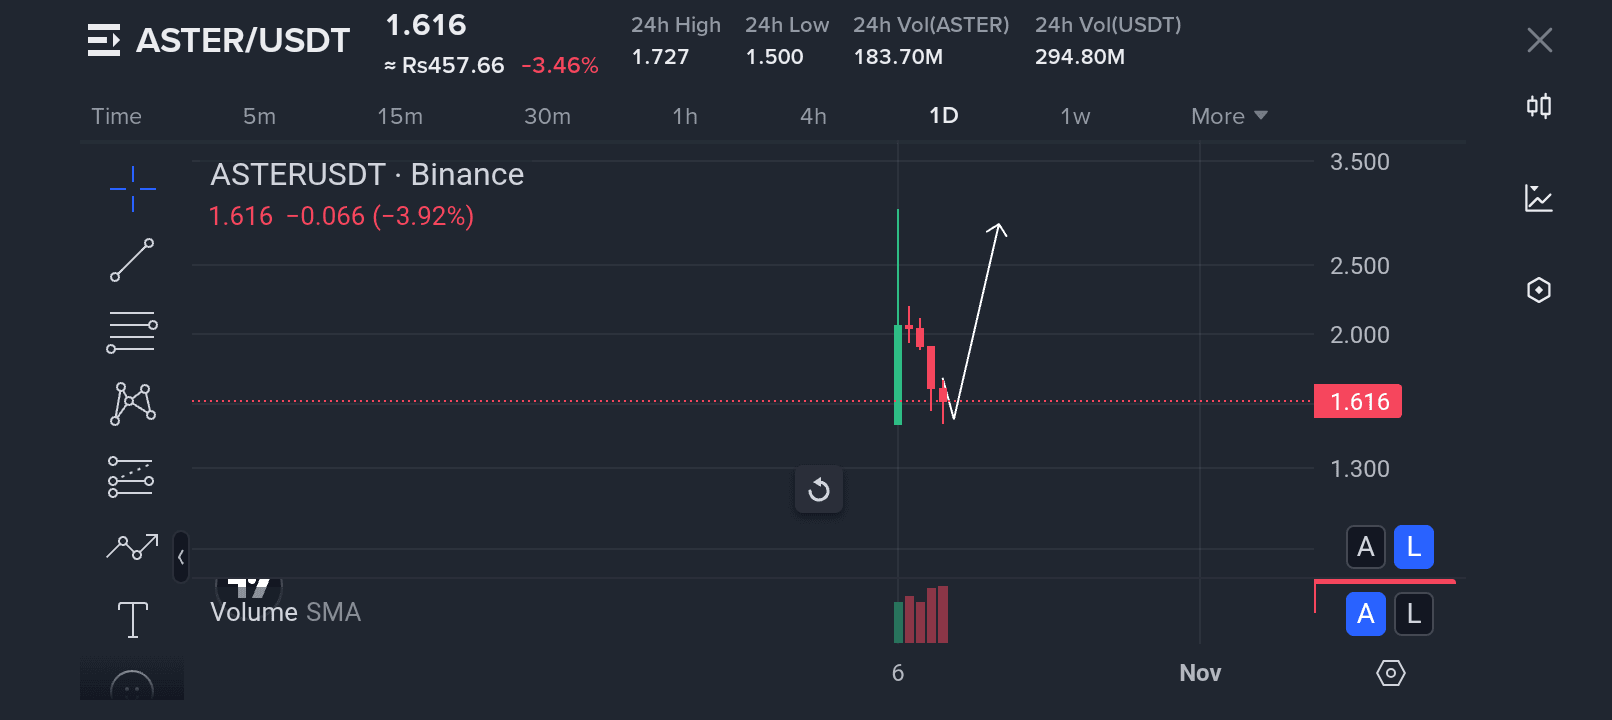Toggle auto scale A on price pane
Image resolution: width=1612 pixels, height=720 pixels.
pyautogui.click(x=1365, y=547)
